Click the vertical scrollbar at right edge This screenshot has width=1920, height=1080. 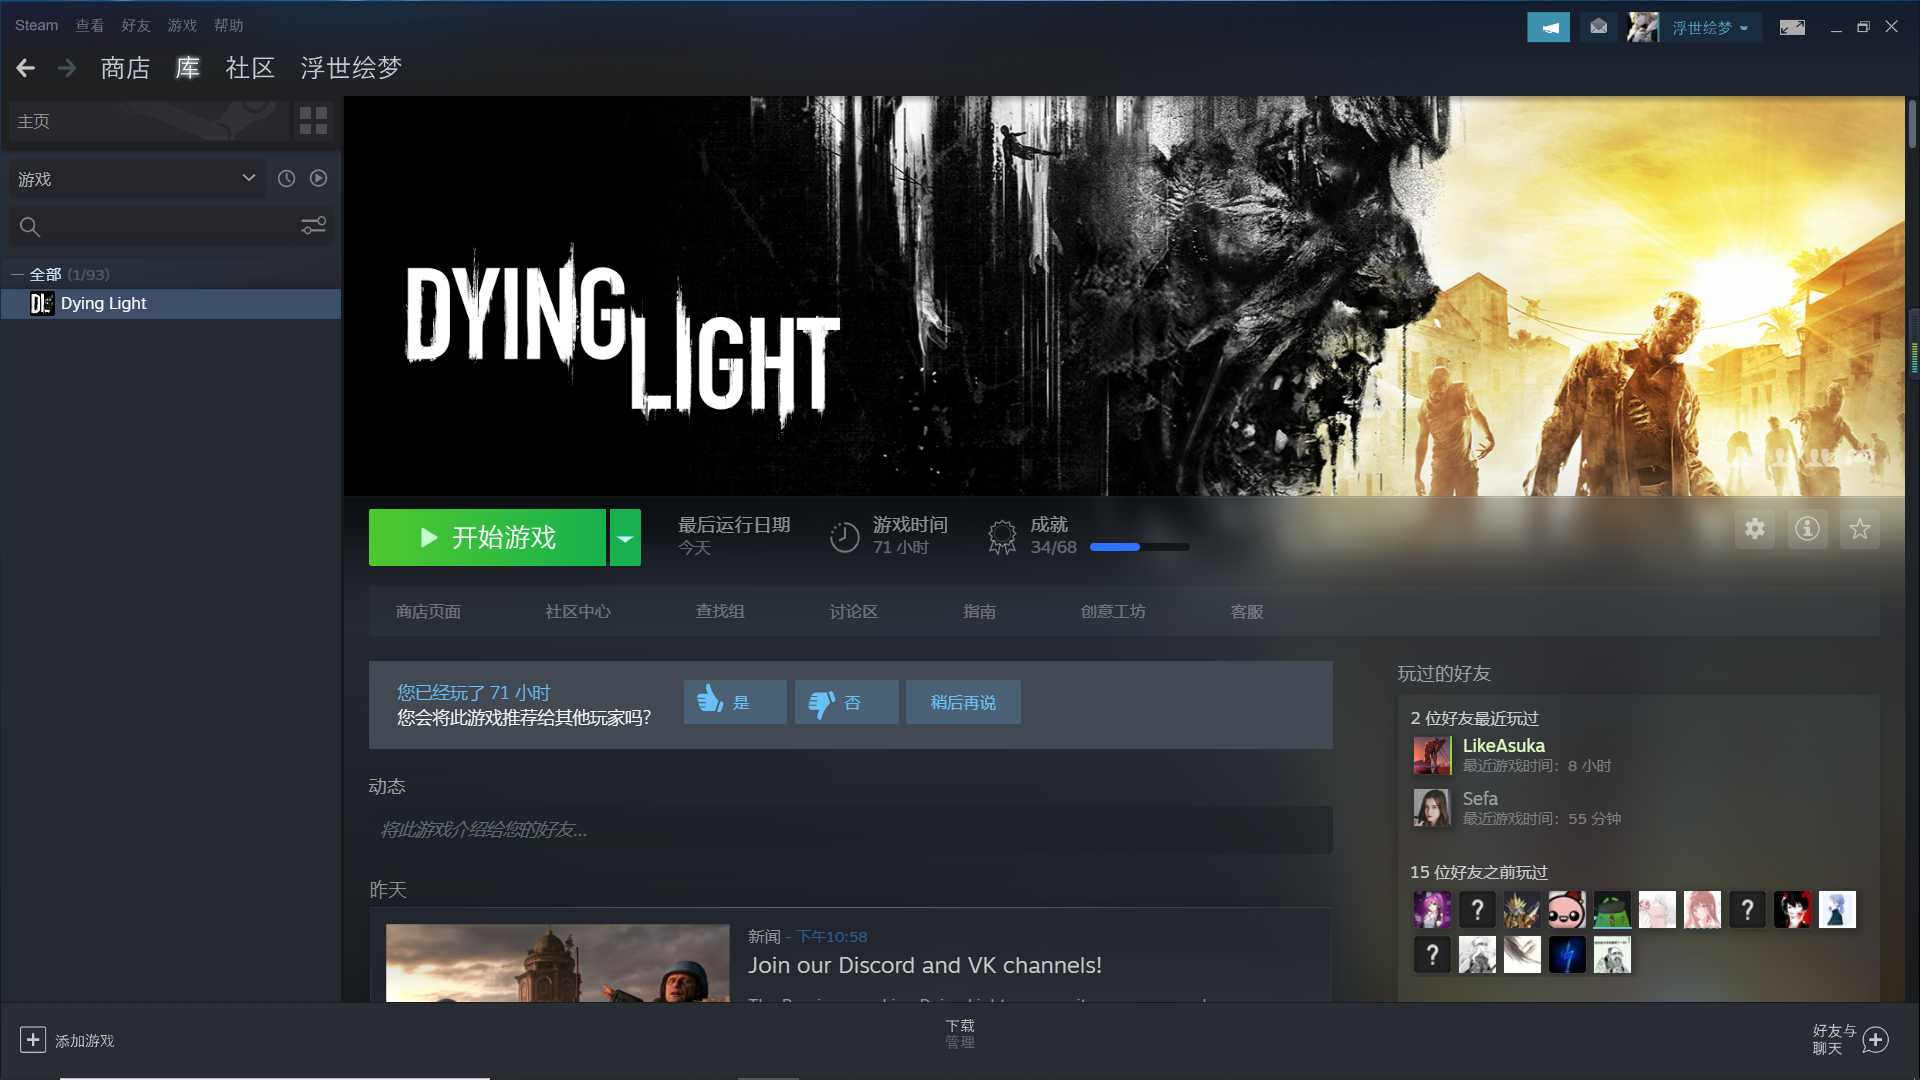[x=1912, y=124]
